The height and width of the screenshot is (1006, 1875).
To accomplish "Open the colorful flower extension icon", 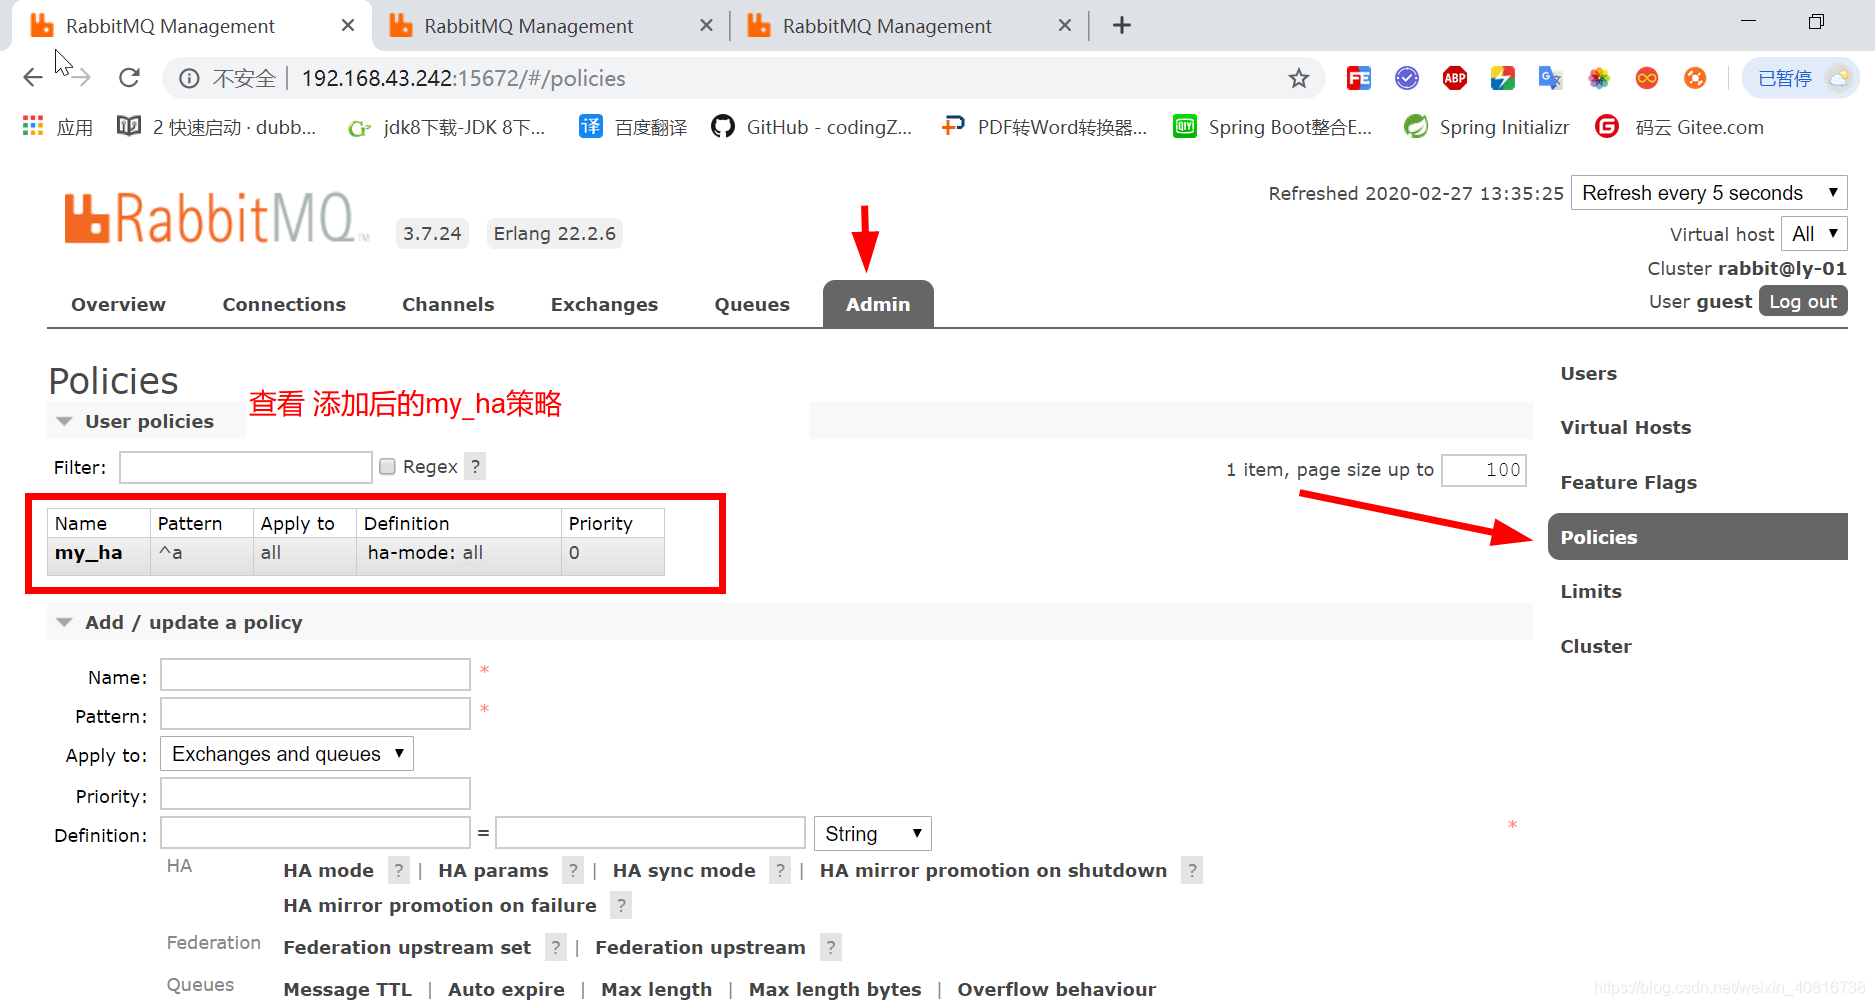I will (1598, 78).
